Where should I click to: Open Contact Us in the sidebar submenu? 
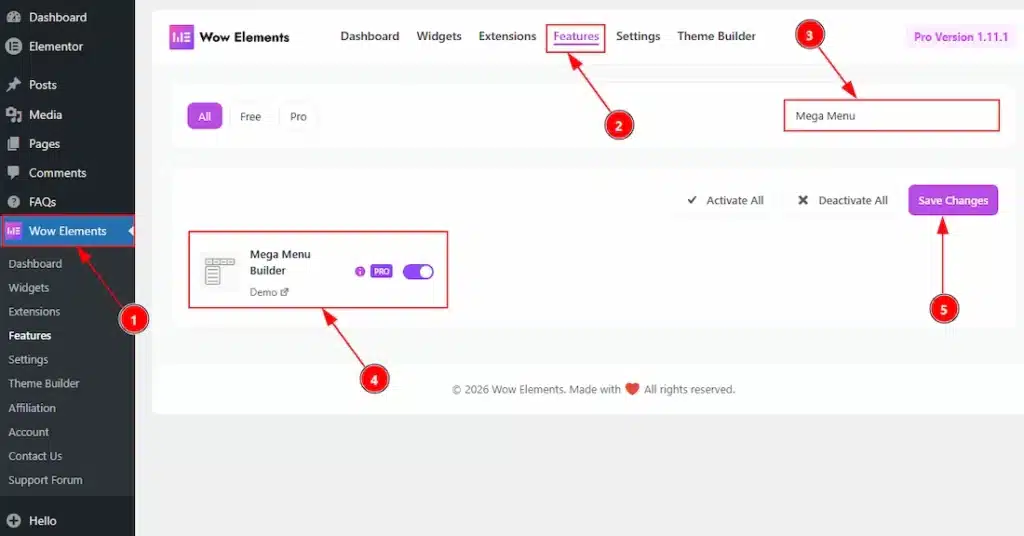(35, 456)
